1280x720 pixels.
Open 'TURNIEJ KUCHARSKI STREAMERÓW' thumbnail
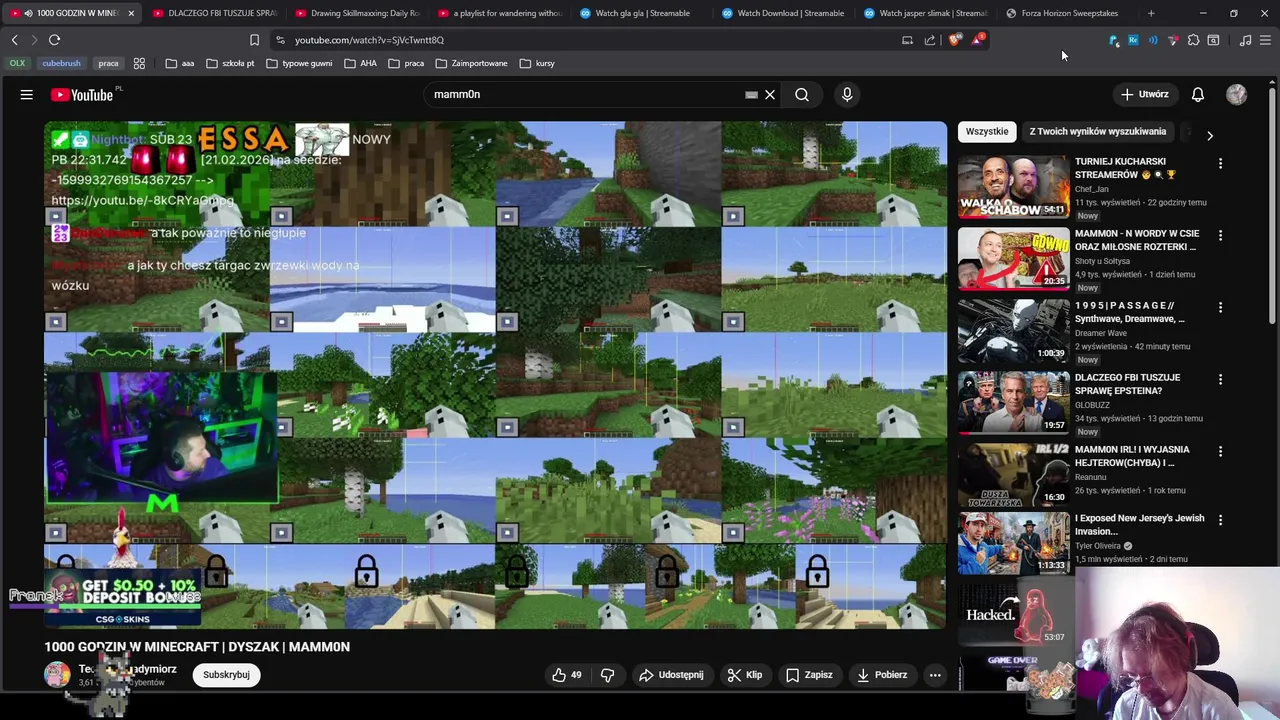point(1013,187)
